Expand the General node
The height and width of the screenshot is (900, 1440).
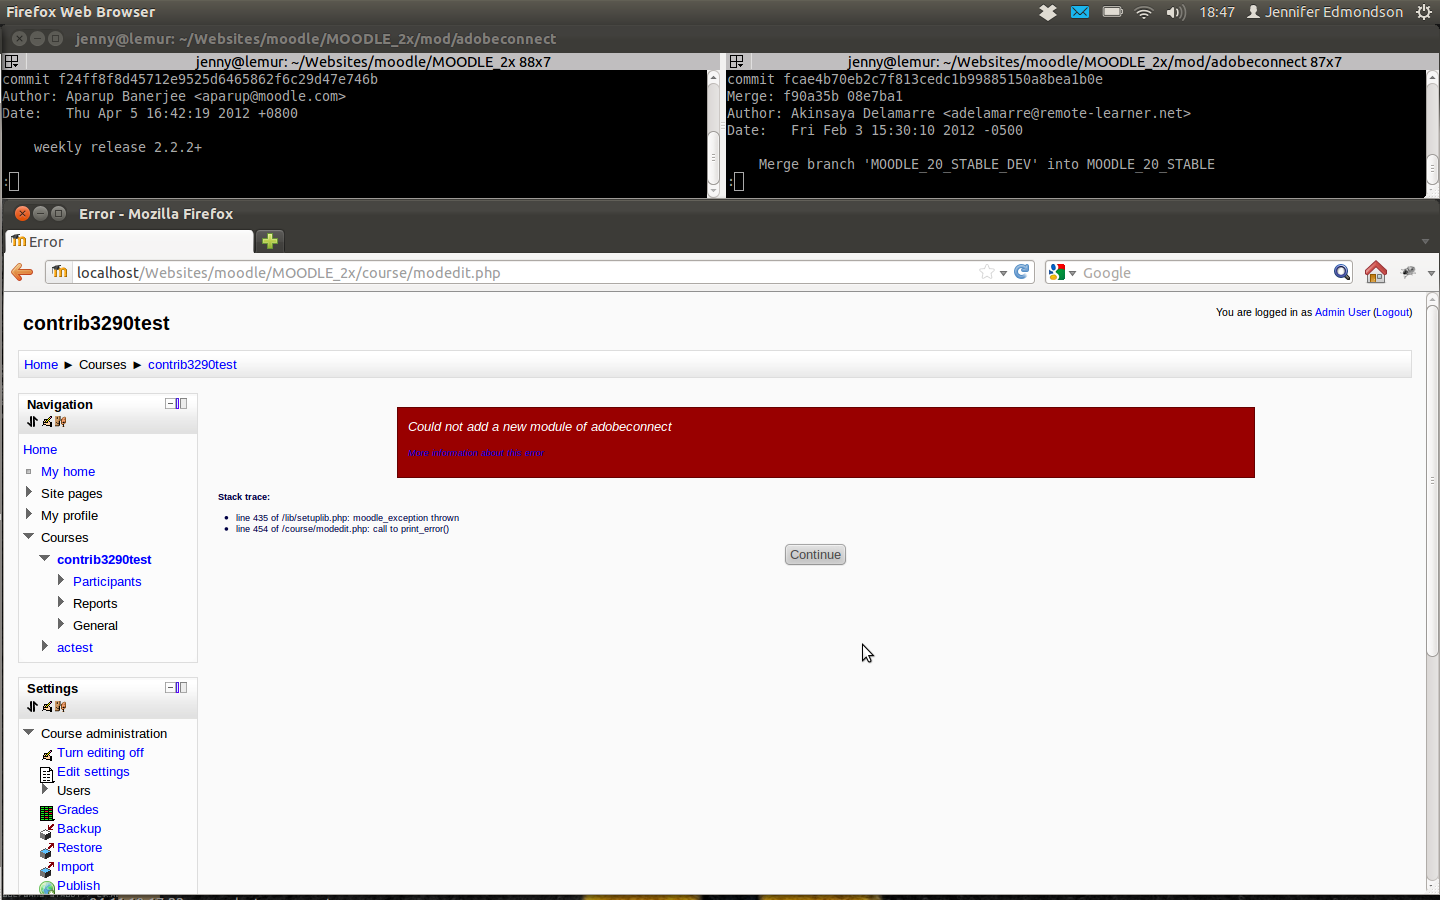pos(61,624)
